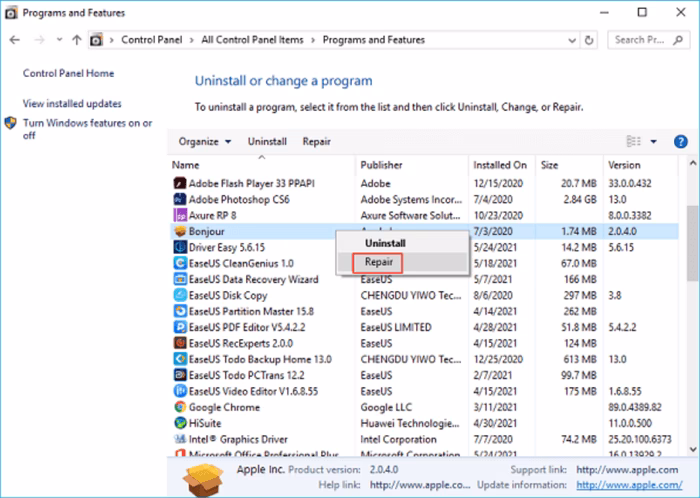Click the Adobe Photoshop CS6 icon
The height and width of the screenshot is (498, 700).
(x=180, y=199)
